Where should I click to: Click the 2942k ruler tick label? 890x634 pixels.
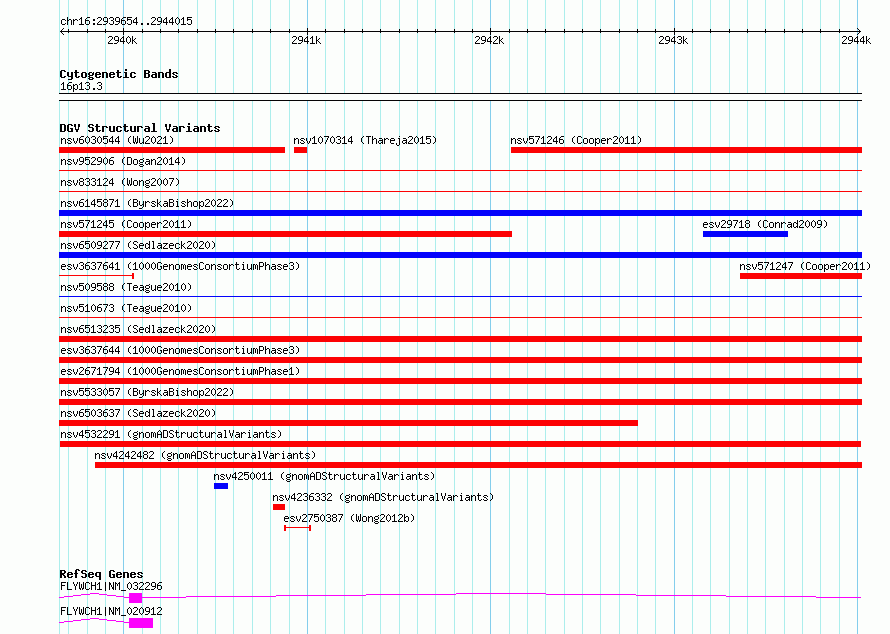point(489,40)
